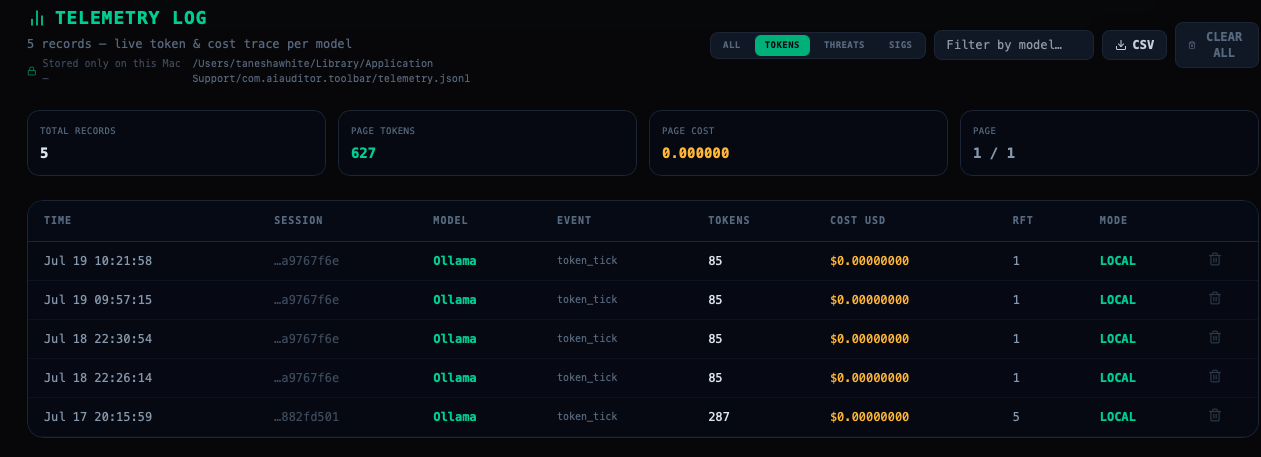Click the telemetry.jsonl file path text

tap(331, 70)
